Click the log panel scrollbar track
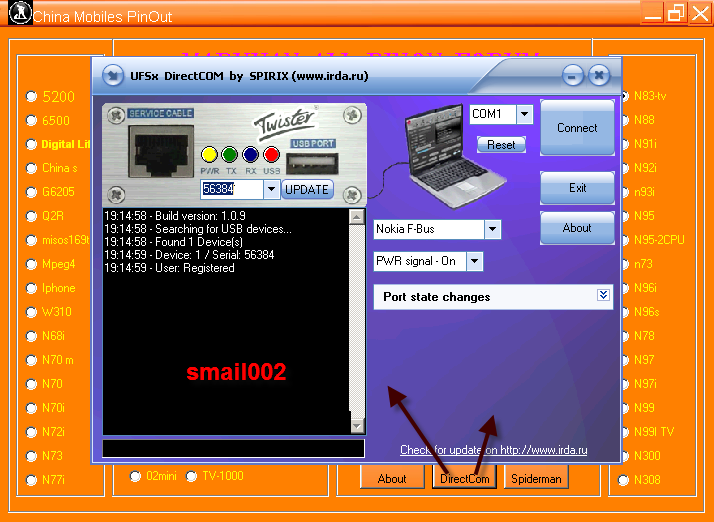The image size is (714, 522). coord(357,321)
